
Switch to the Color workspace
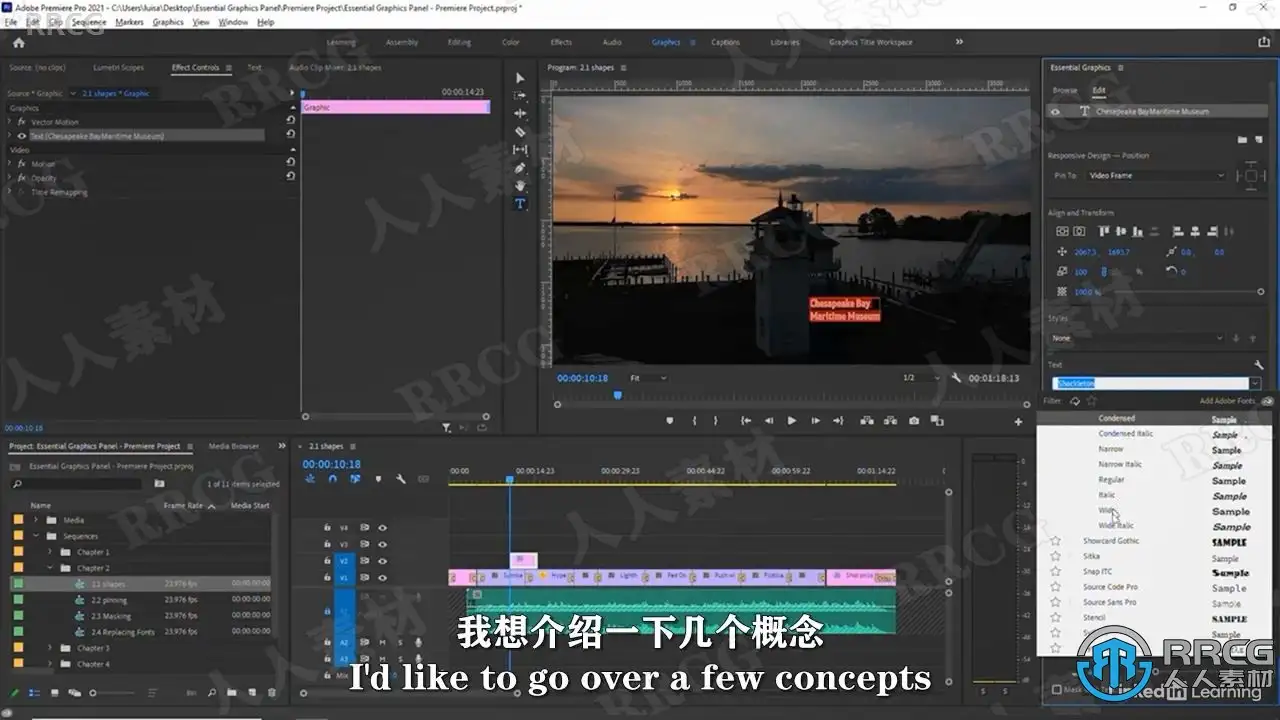(510, 42)
